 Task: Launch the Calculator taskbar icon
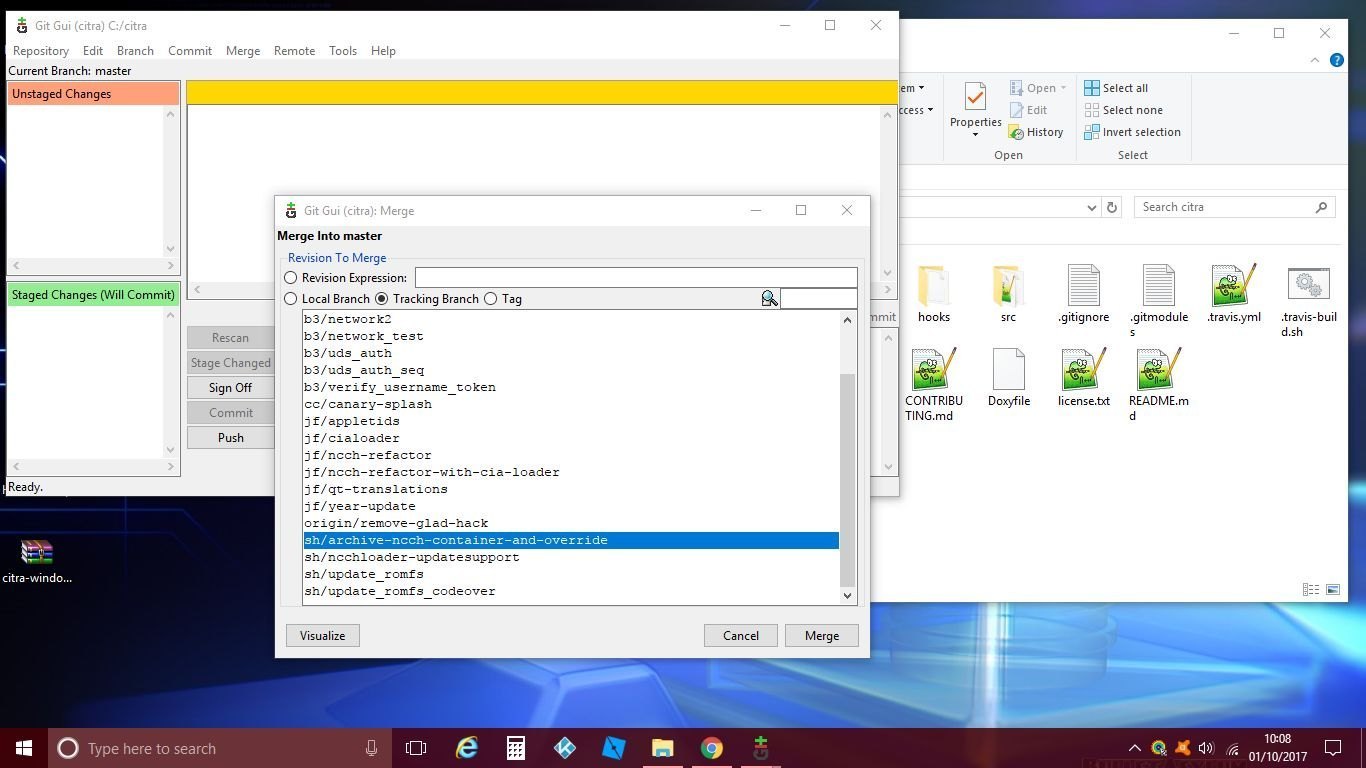(x=516, y=748)
